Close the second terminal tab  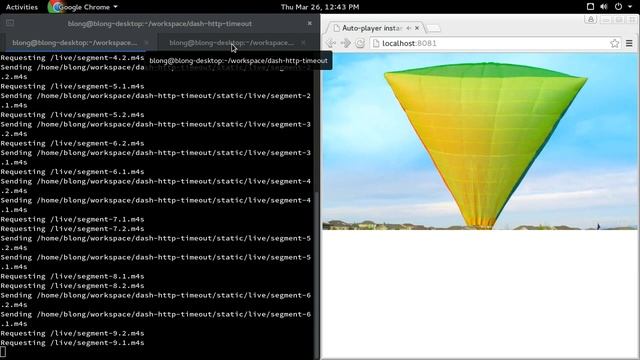pyautogui.click(x=303, y=42)
